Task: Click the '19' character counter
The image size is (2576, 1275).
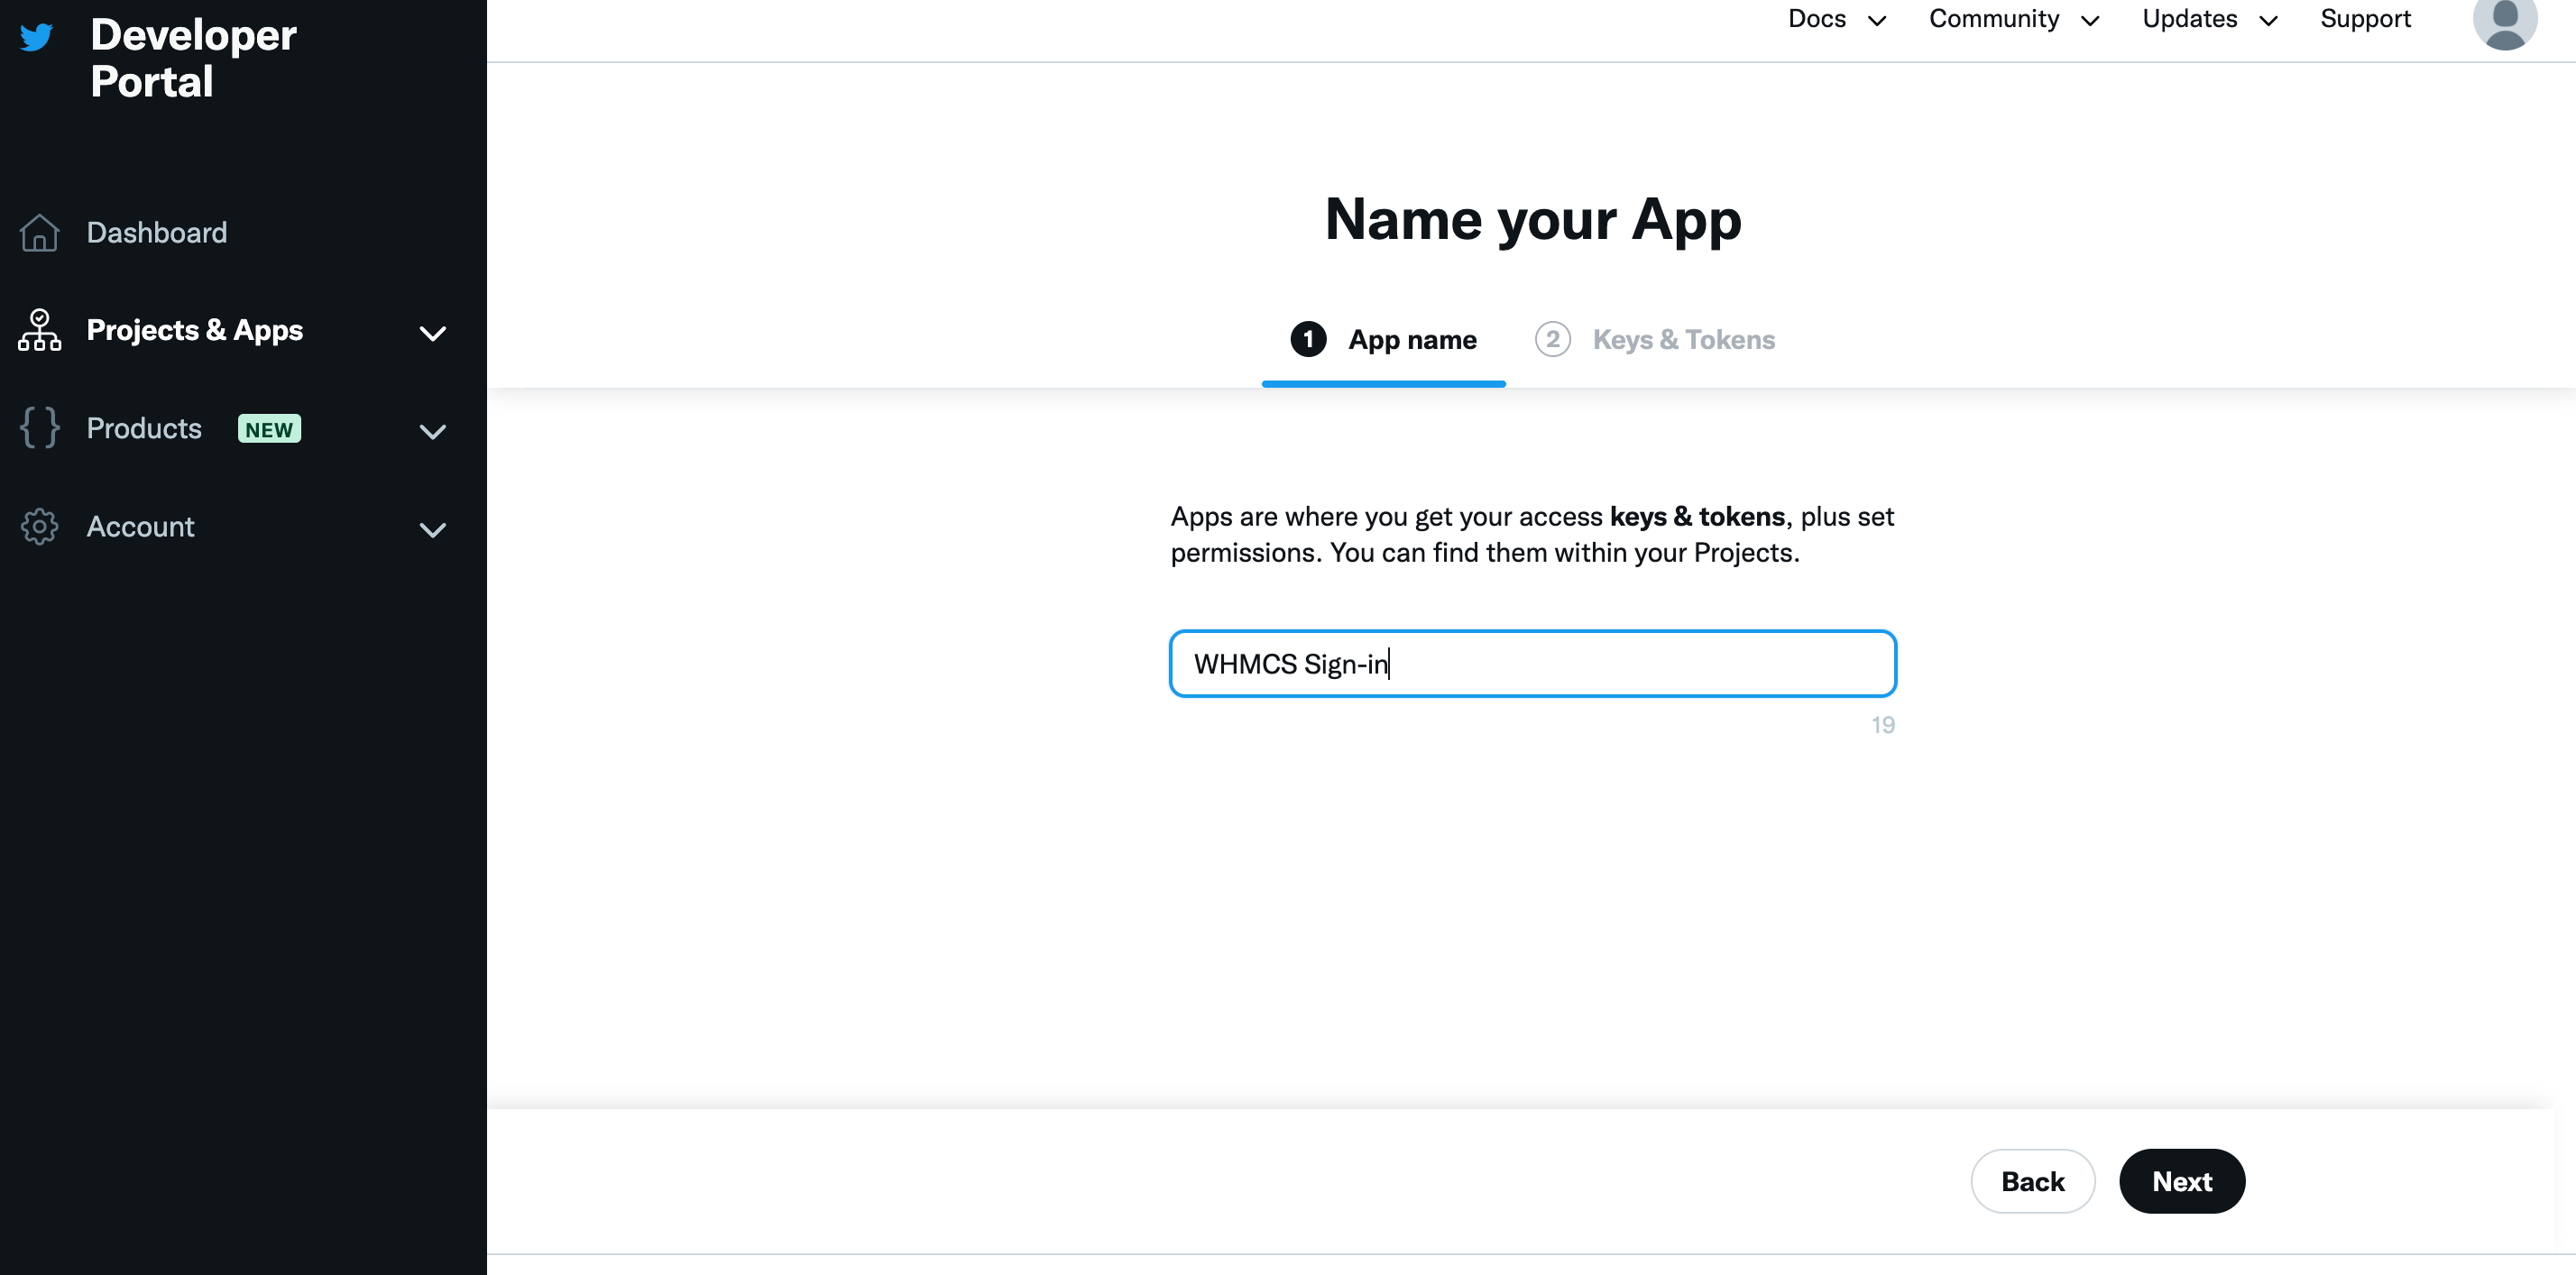Action: (x=1882, y=725)
